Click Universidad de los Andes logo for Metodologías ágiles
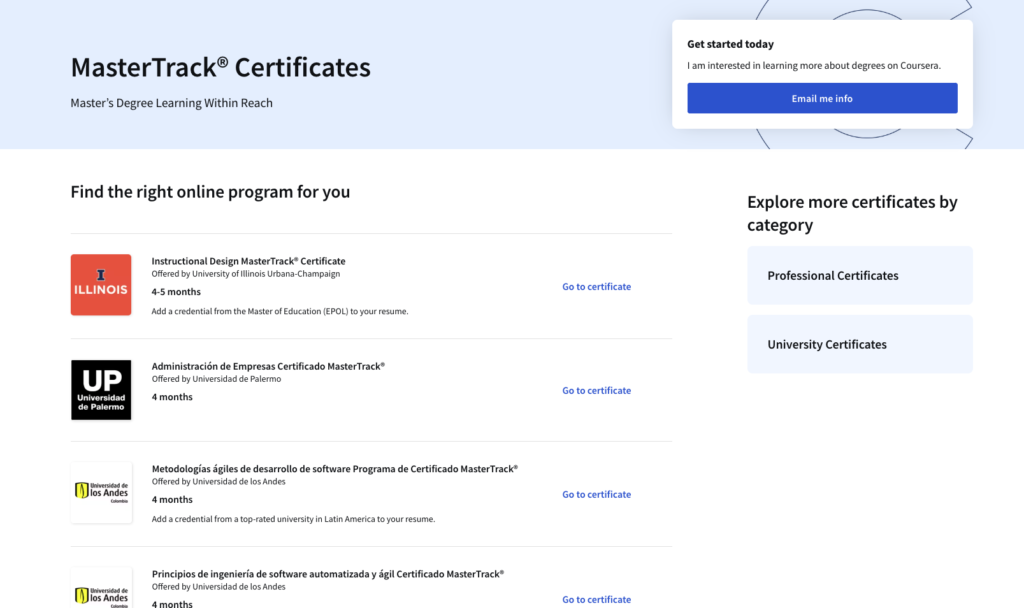The image size is (1024, 608). coord(101,492)
